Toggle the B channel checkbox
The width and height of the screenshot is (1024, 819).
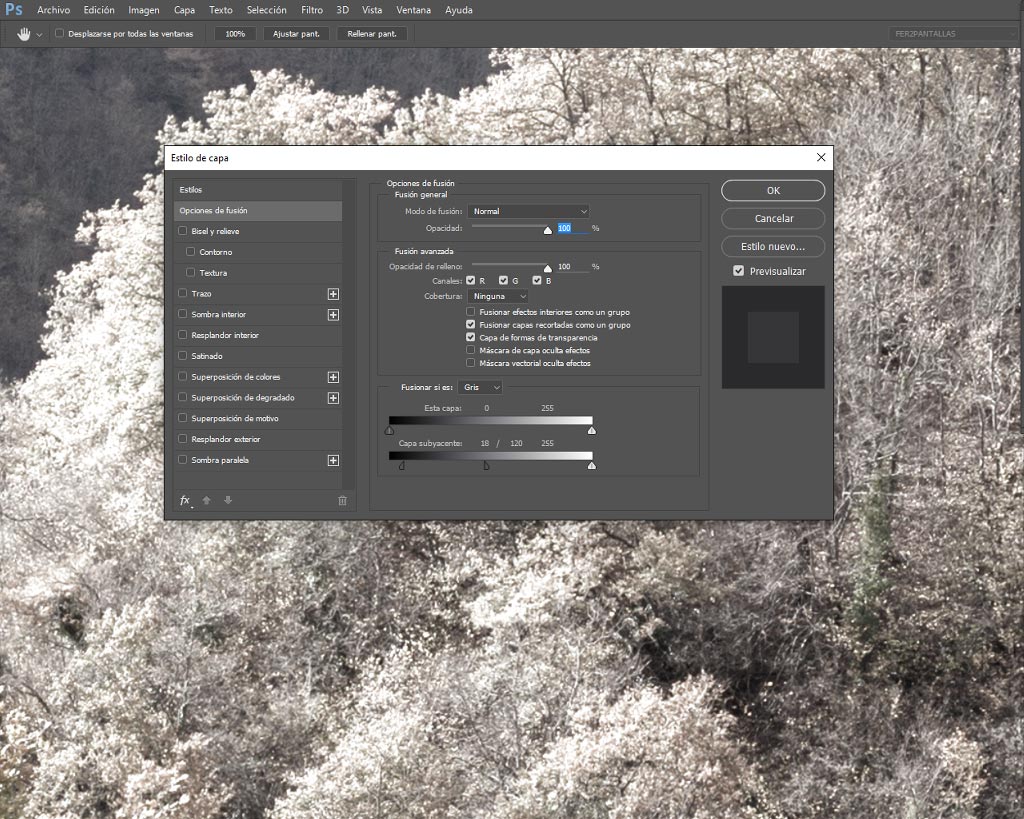click(x=537, y=280)
